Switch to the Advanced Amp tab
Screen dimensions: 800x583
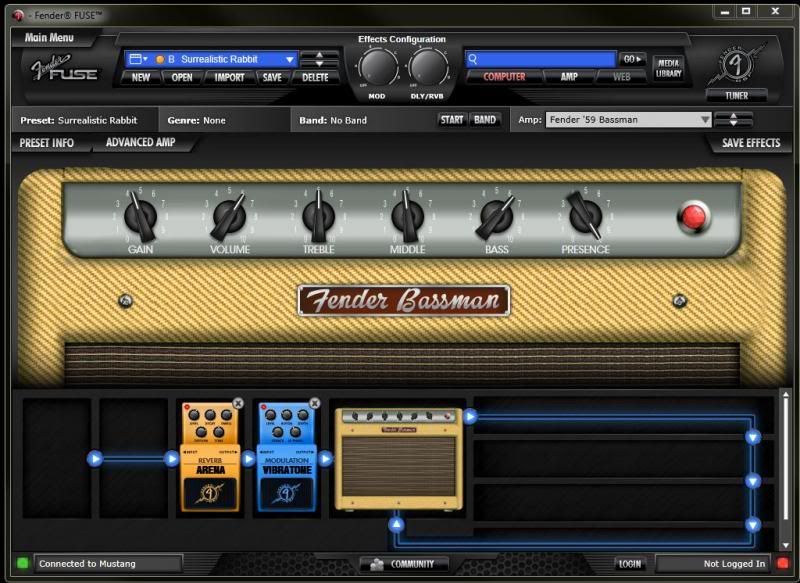(x=141, y=143)
